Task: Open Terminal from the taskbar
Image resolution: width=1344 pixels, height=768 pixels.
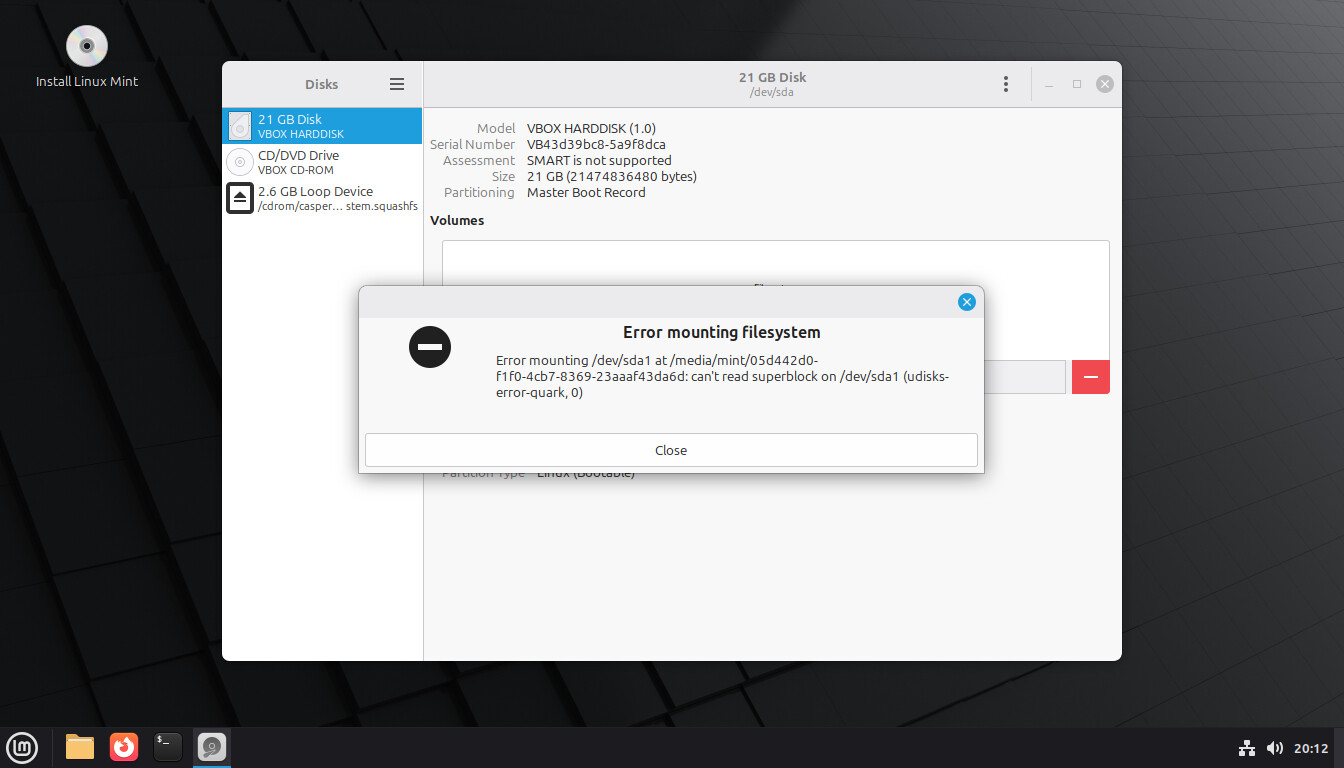Action: tap(168, 747)
